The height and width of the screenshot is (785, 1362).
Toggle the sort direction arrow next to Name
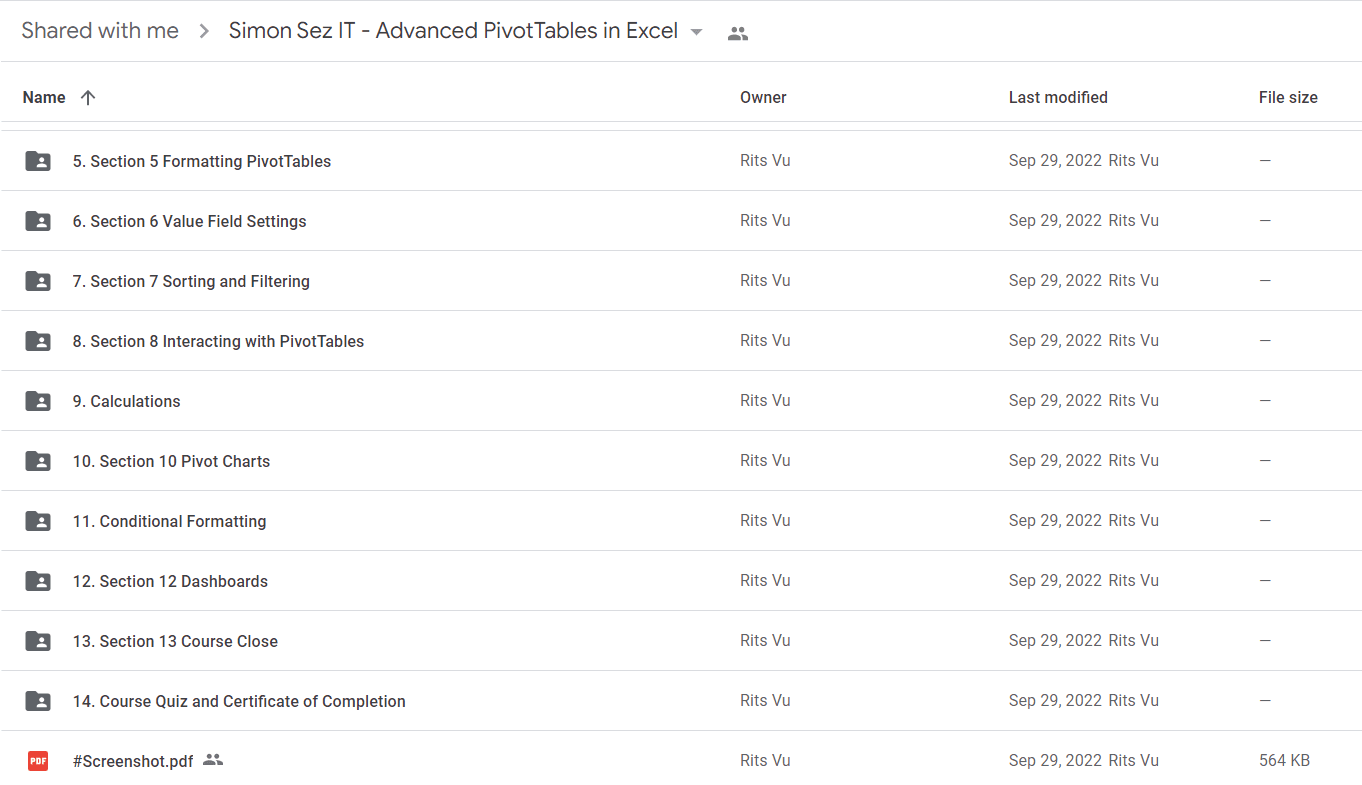pos(88,97)
